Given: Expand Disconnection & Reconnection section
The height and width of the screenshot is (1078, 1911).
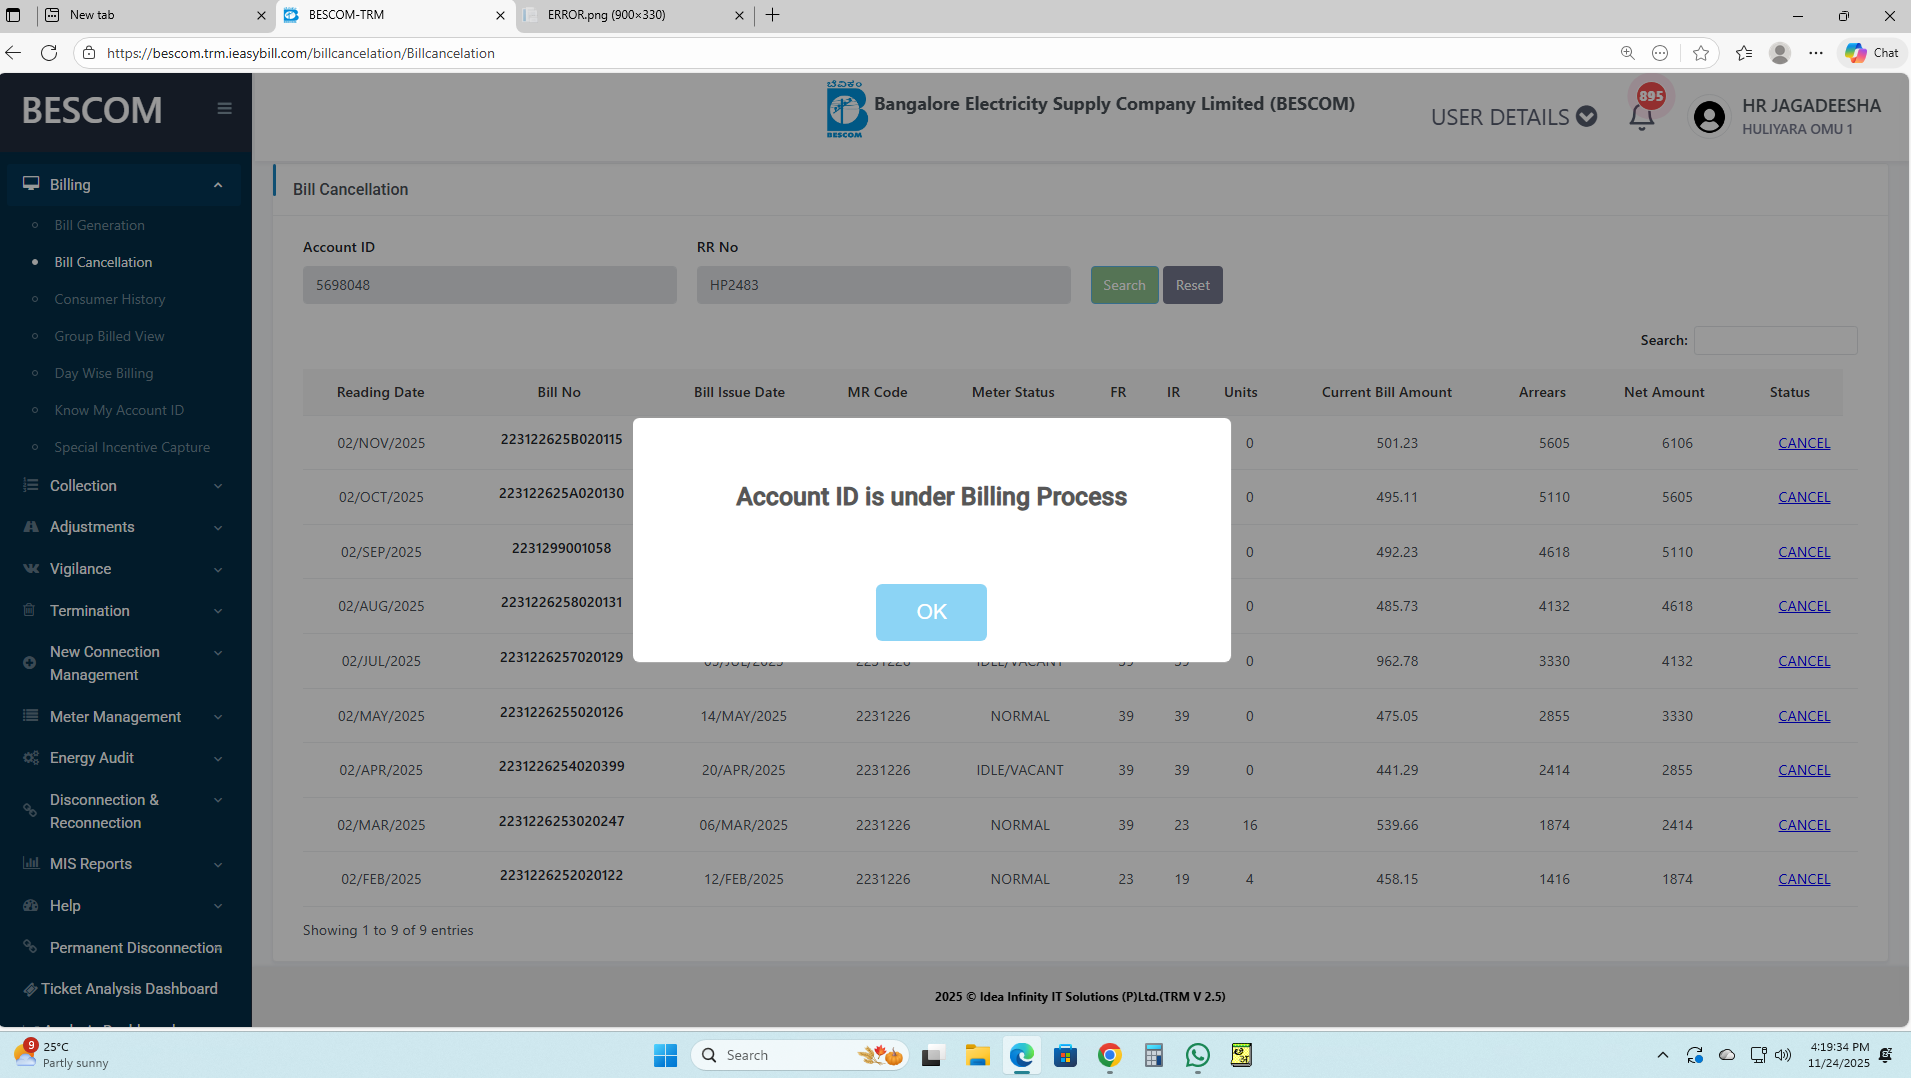Looking at the screenshot, I should pos(124,811).
